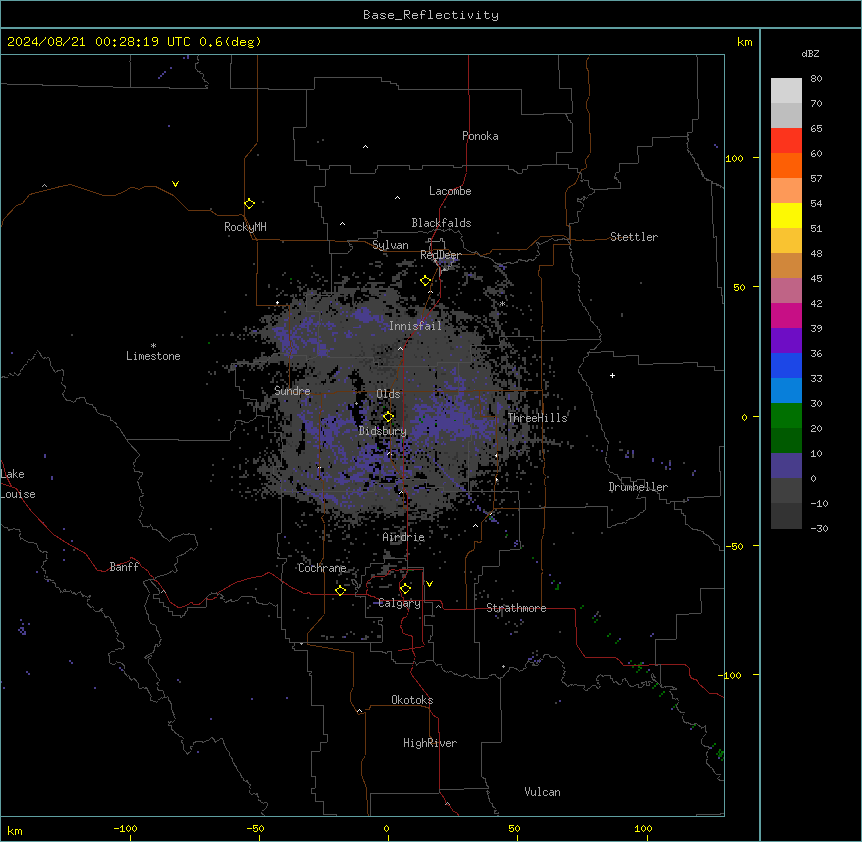Click the Sundre label

292,391
